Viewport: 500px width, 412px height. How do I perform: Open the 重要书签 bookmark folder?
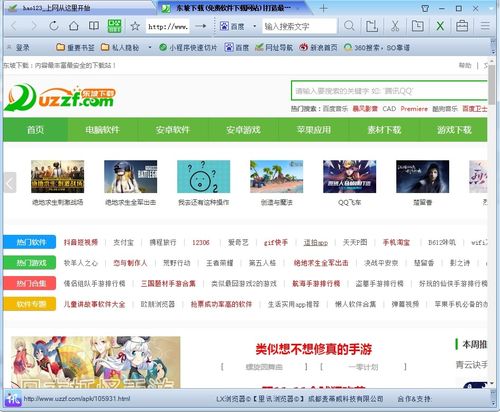[75, 48]
